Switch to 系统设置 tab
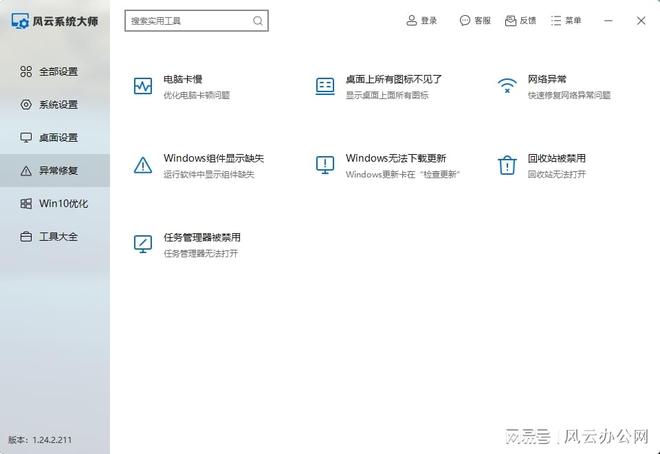The image size is (660, 454). pyautogui.click(x=55, y=104)
